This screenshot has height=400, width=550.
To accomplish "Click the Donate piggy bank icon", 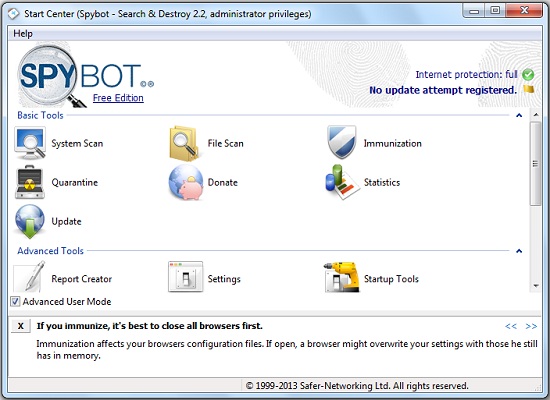I will [x=186, y=182].
